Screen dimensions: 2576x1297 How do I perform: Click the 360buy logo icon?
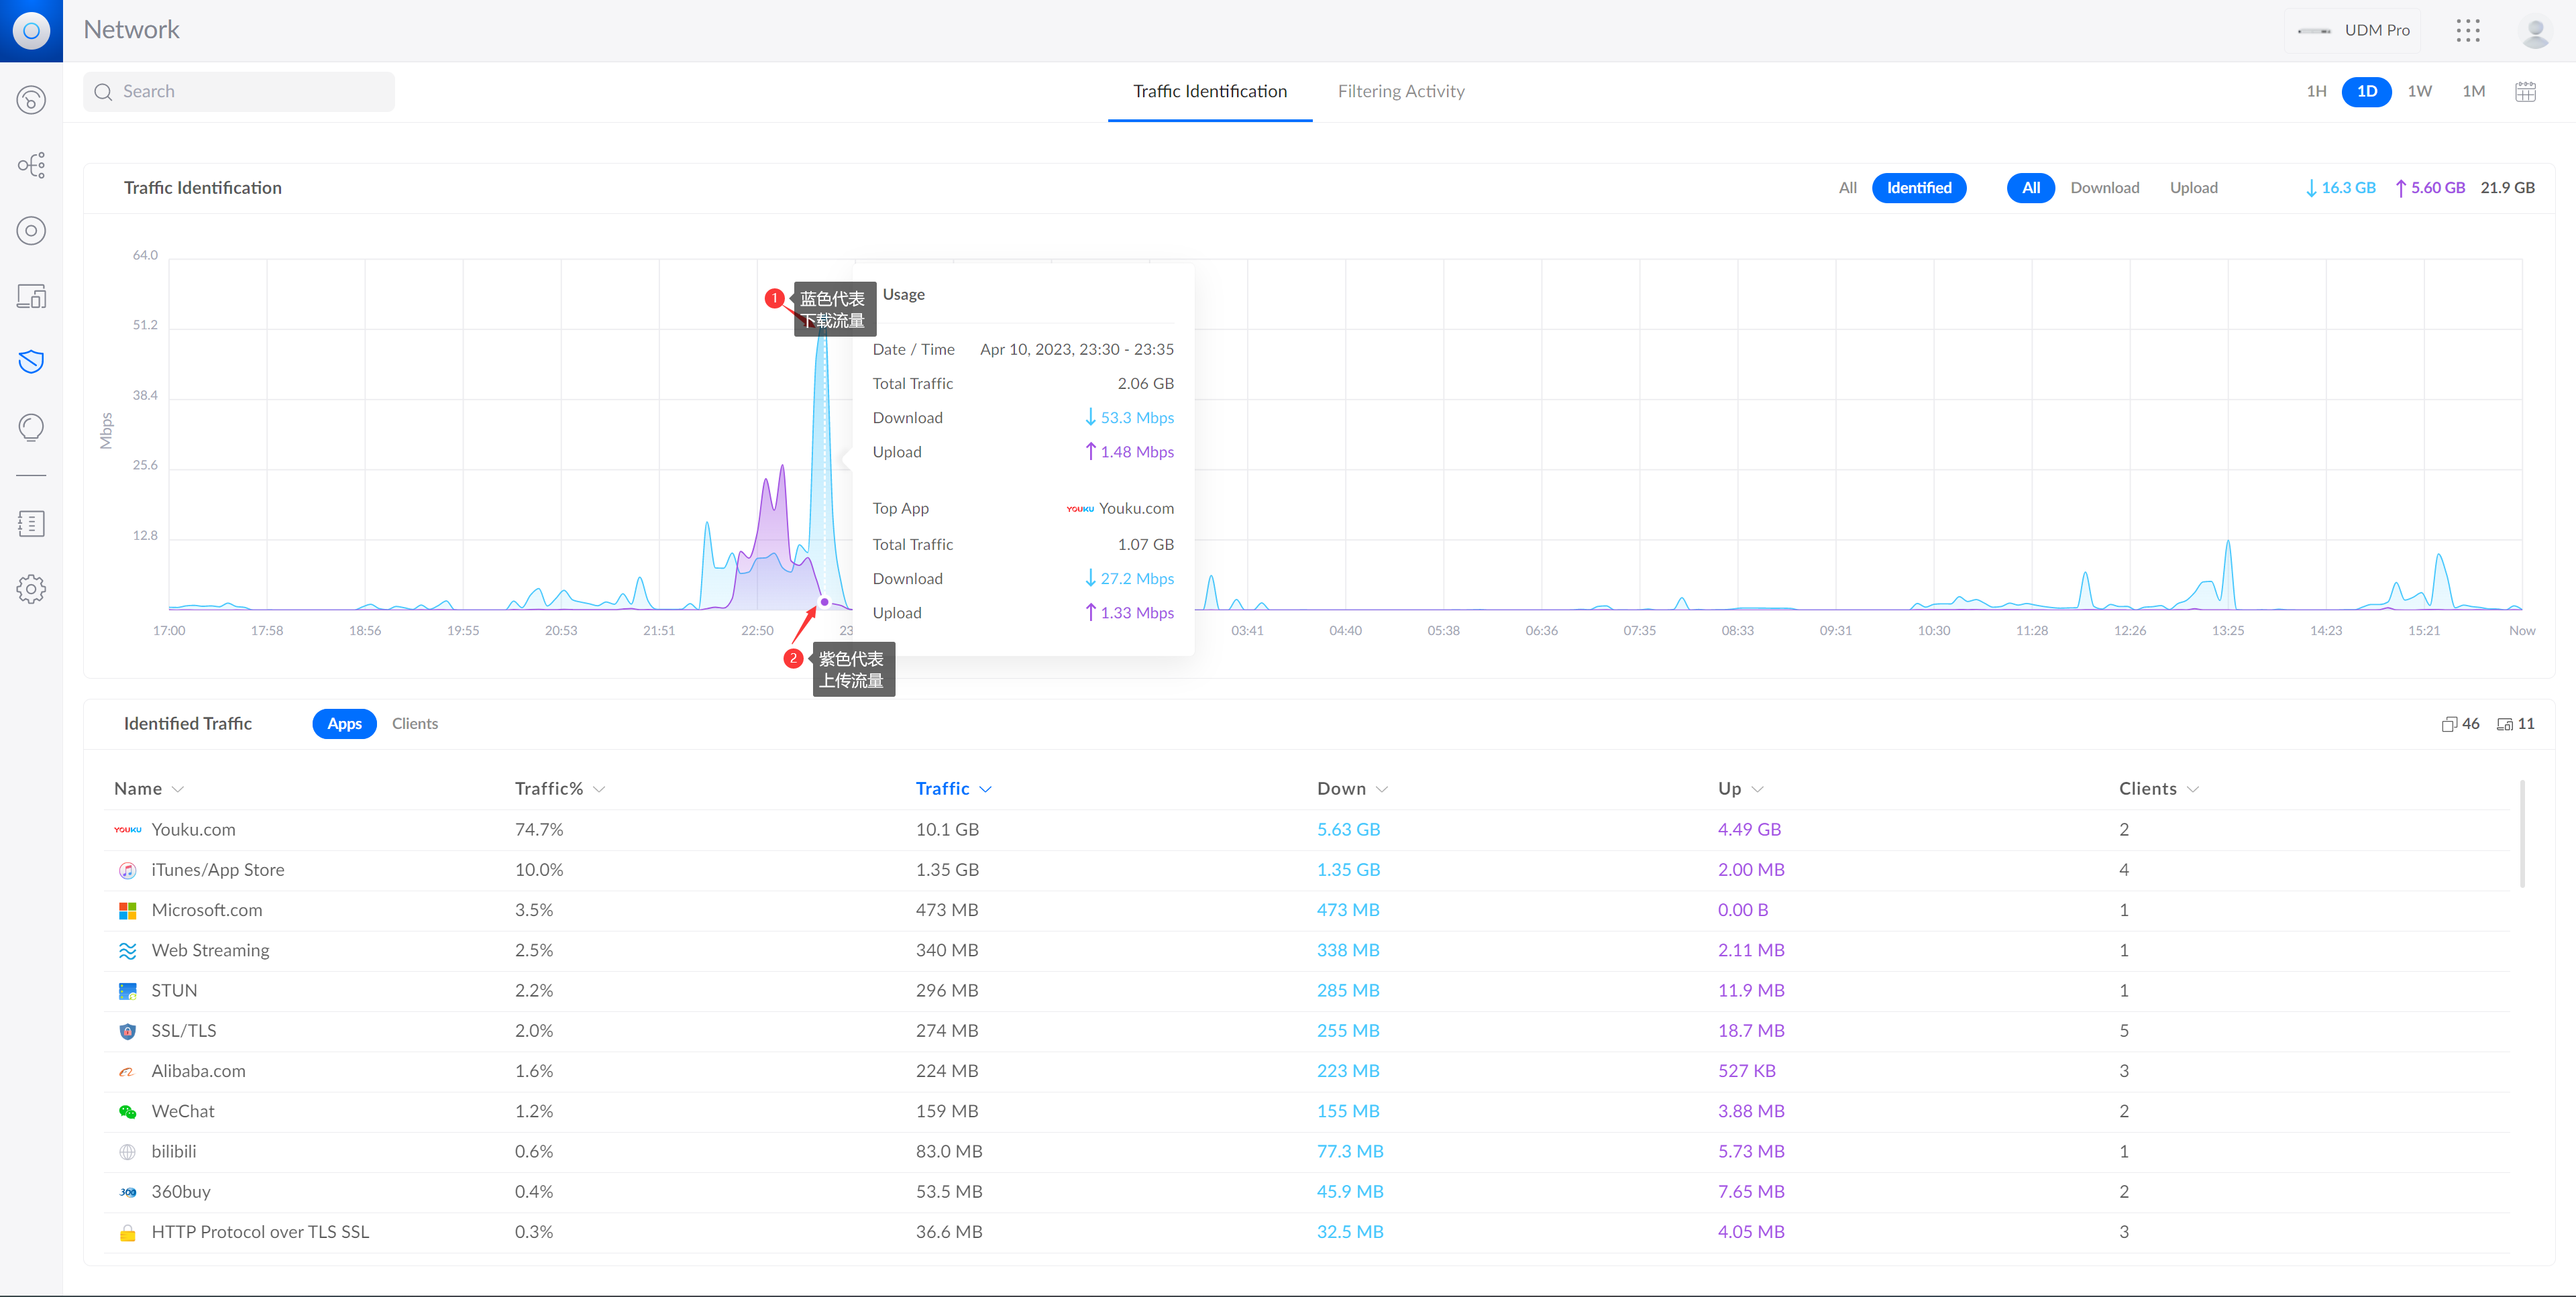pyautogui.click(x=127, y=1192)
